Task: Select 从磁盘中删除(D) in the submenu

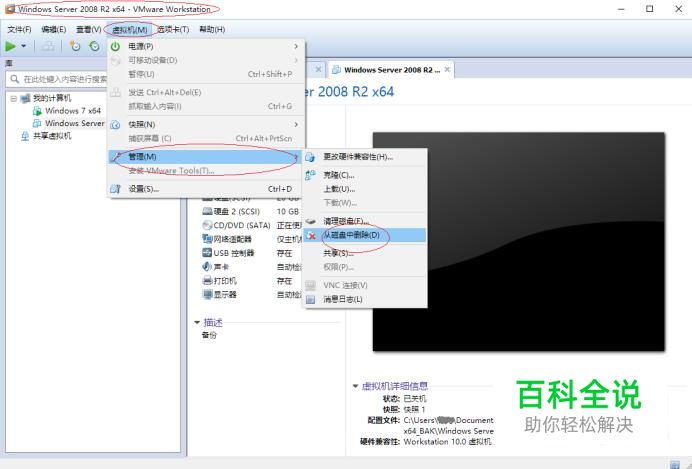Action: (365, 235)
